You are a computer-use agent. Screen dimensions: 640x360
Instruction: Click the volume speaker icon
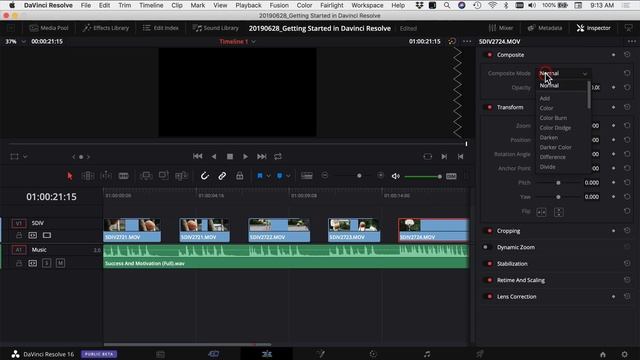coord(396,176)
